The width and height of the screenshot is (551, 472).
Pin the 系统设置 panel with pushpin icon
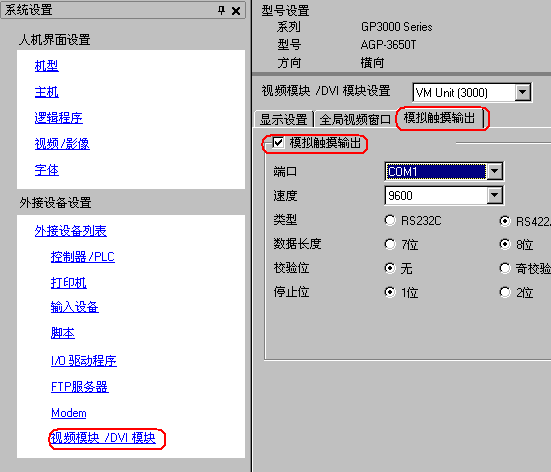pyautogui.click(x=221, y=10)
